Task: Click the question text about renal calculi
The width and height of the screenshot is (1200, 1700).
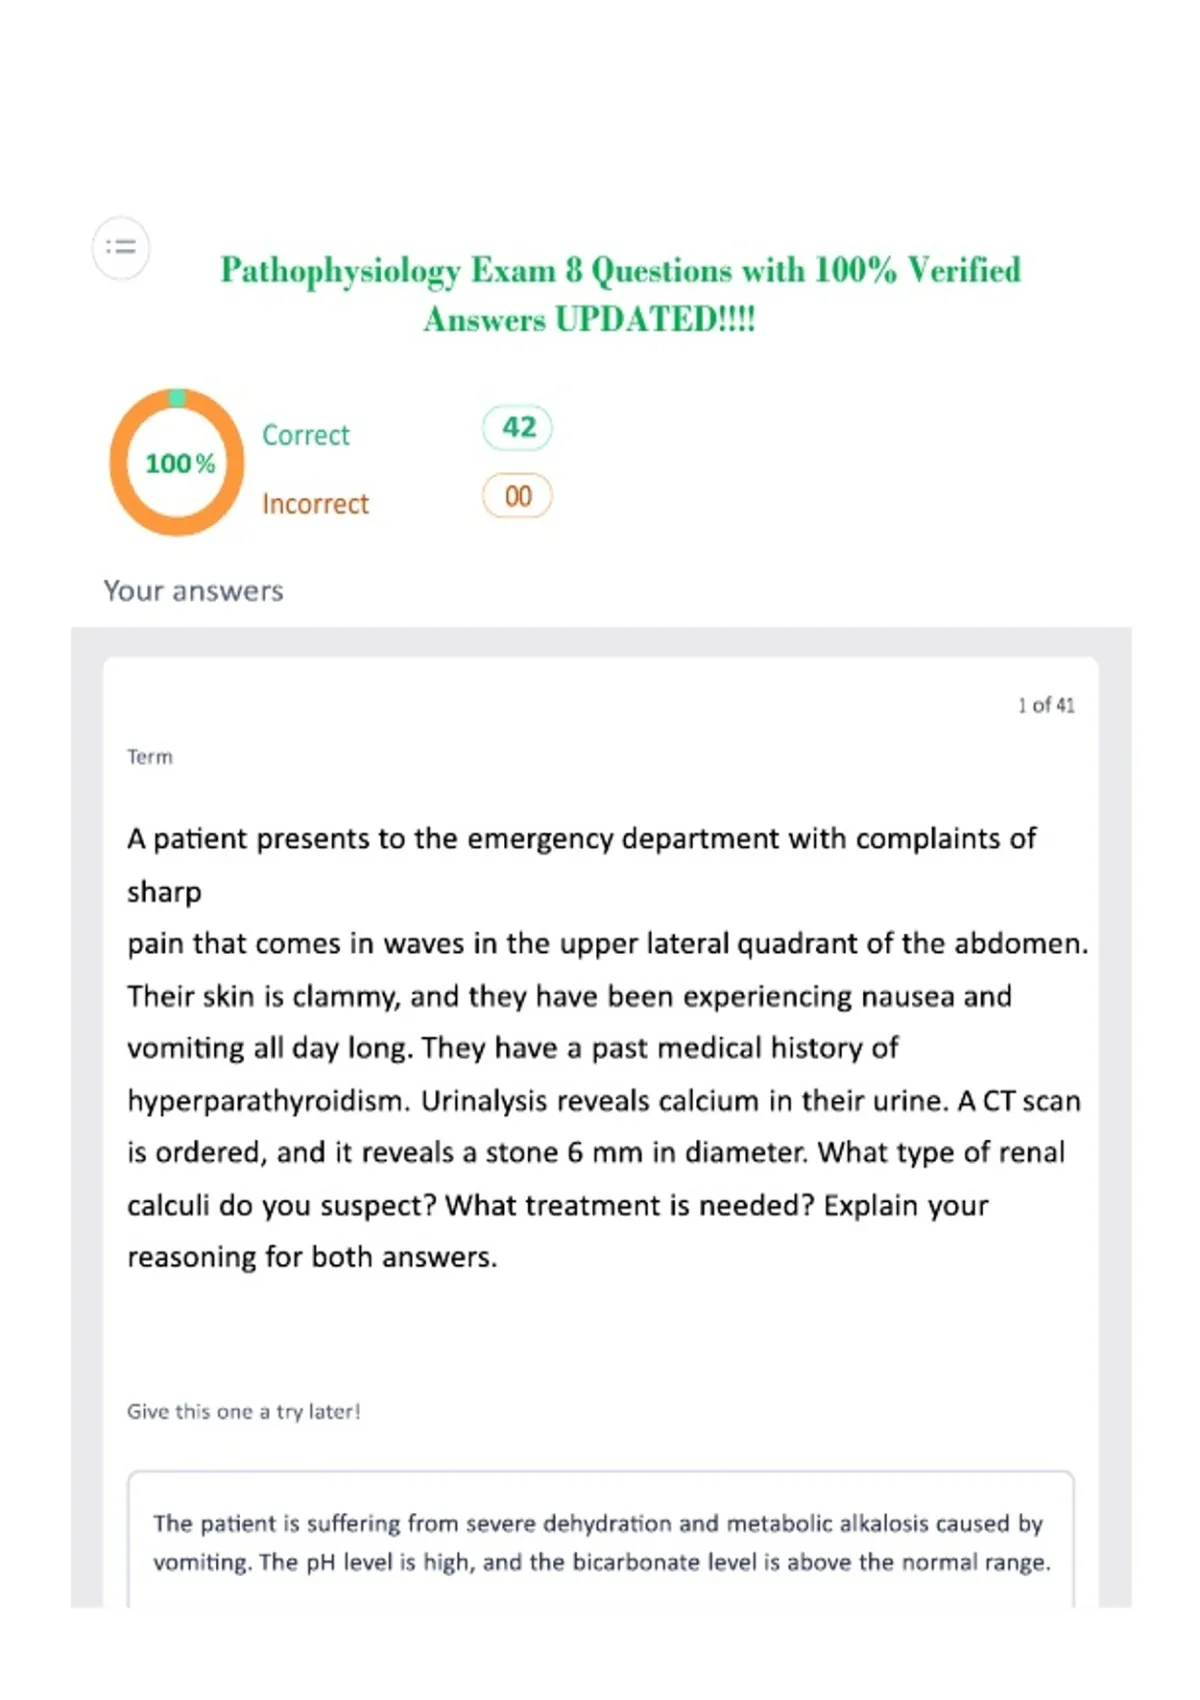Action: [607, 1047]
